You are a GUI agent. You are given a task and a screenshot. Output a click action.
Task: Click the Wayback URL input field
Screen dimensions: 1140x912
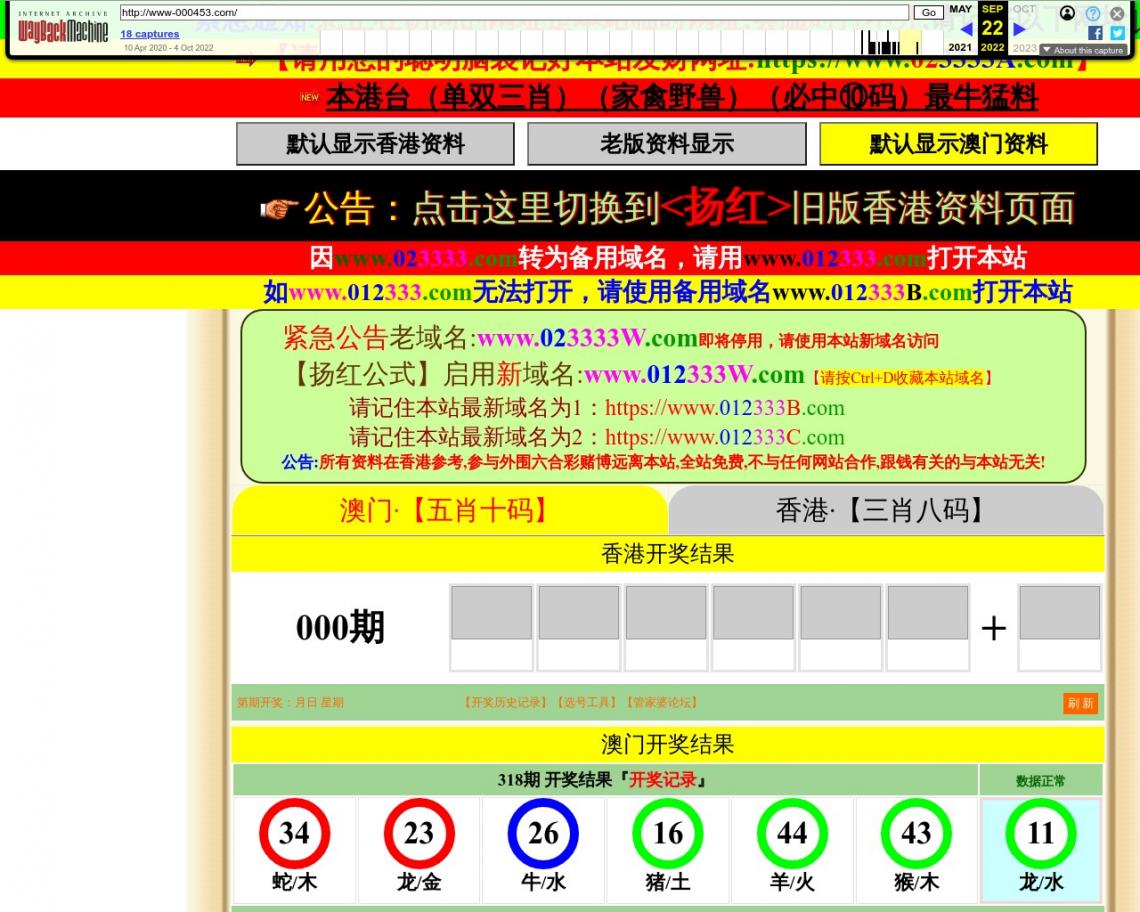pyautogui.click(x=514, y=12)
